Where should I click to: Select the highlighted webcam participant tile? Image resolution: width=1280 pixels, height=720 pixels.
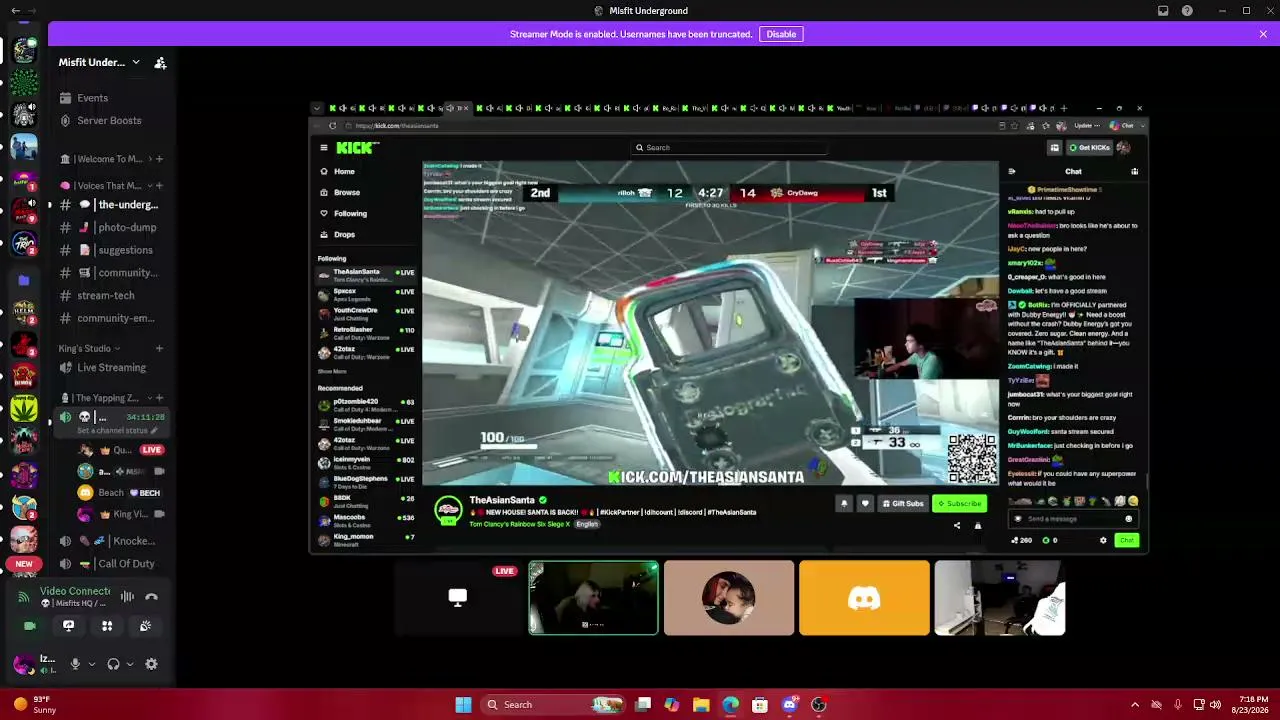pyautogui.click(x=593, y=598)
